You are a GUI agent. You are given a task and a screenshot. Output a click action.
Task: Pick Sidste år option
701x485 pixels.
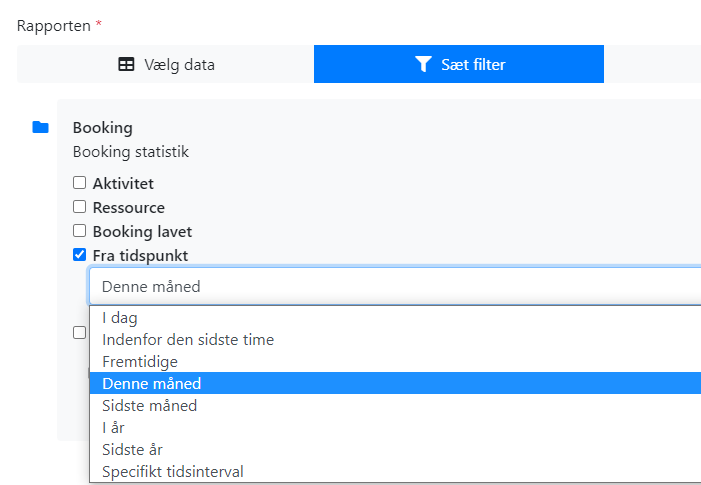click(x=395, y=449)
